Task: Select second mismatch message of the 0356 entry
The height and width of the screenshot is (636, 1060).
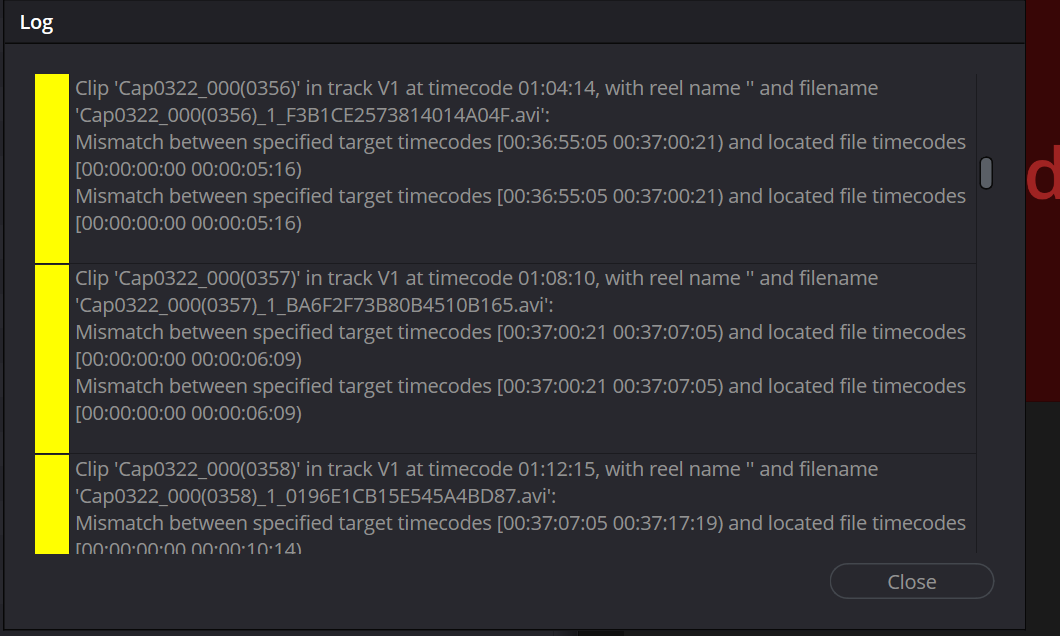Action: (521, 210)
